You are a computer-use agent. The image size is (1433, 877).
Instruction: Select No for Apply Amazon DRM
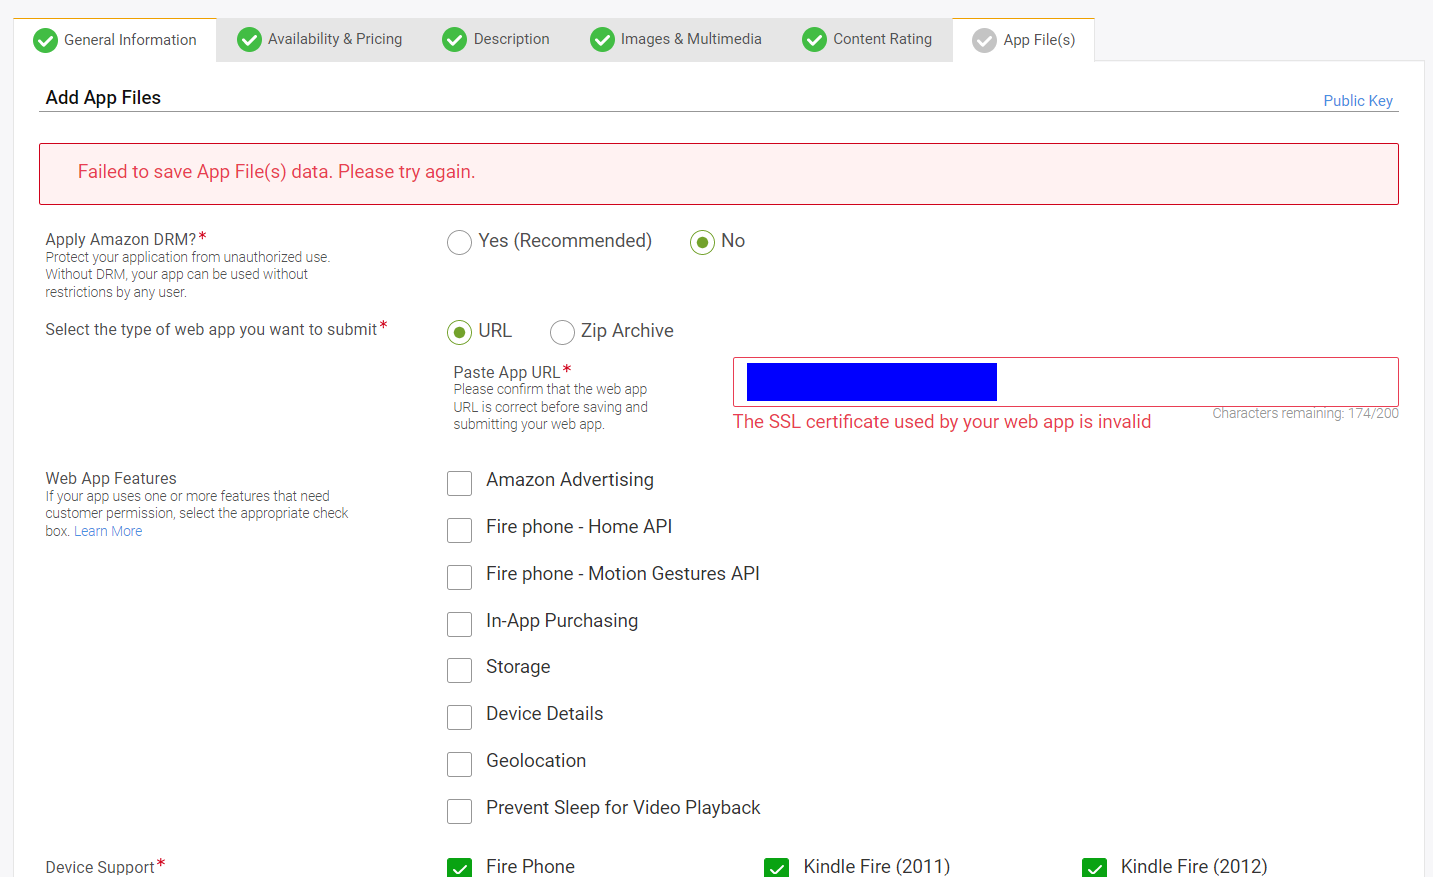pos(702,242)
